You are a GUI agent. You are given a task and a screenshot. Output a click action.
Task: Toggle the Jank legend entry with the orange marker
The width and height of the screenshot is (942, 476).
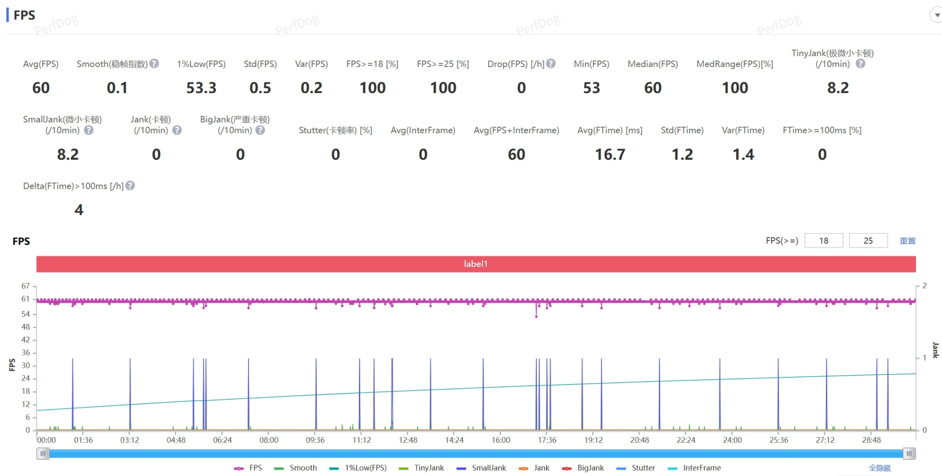(533, 468)
